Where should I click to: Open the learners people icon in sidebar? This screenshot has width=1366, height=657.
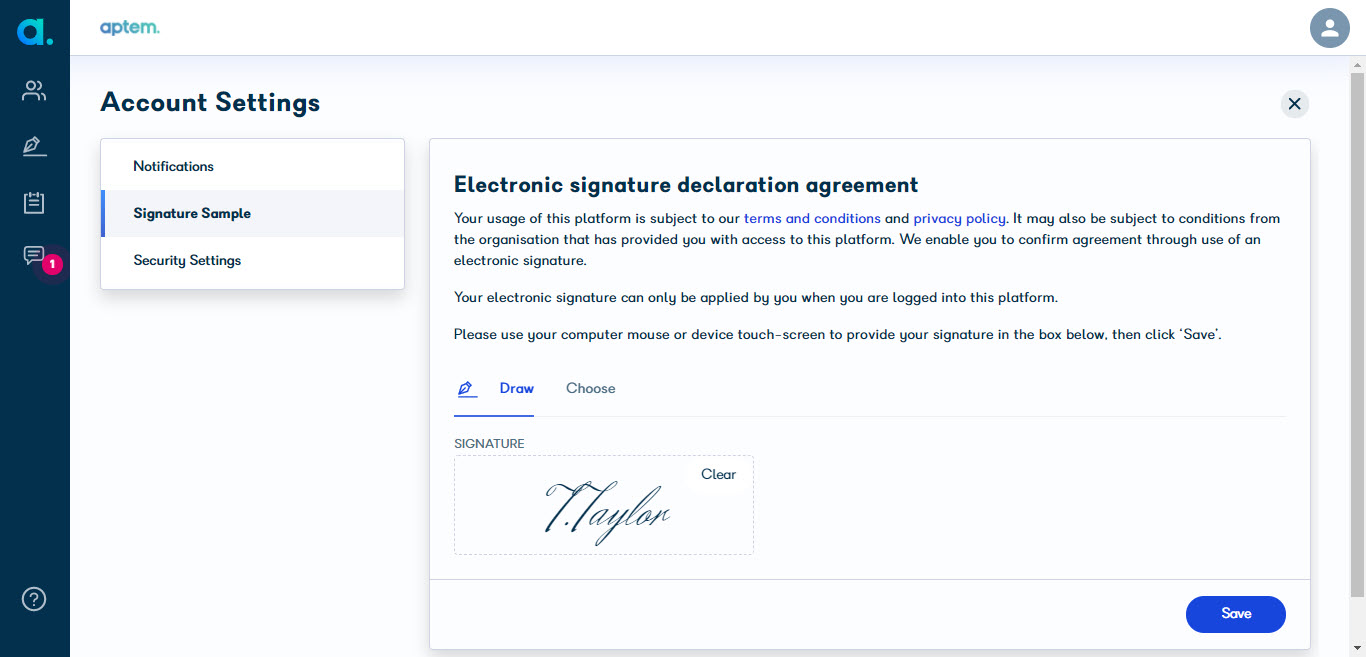(34, 91)
